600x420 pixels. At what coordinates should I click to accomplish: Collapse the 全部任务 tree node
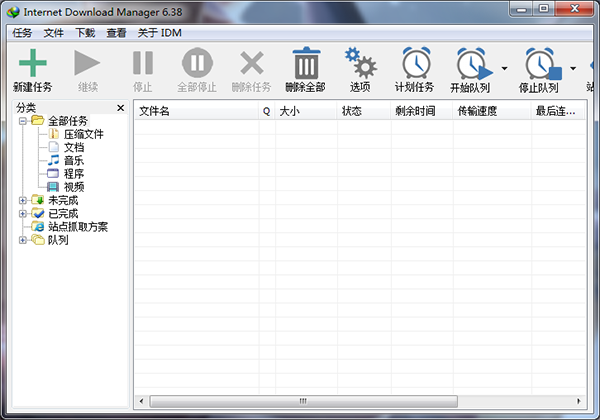[x=23, y=121]
